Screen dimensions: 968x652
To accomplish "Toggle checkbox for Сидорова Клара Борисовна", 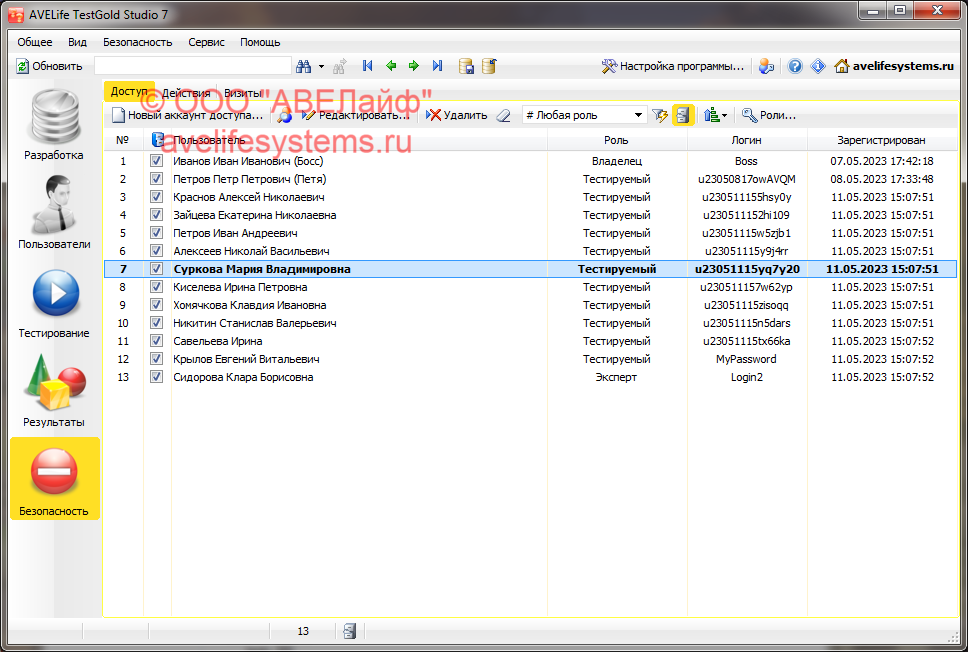I will [156, 377].
